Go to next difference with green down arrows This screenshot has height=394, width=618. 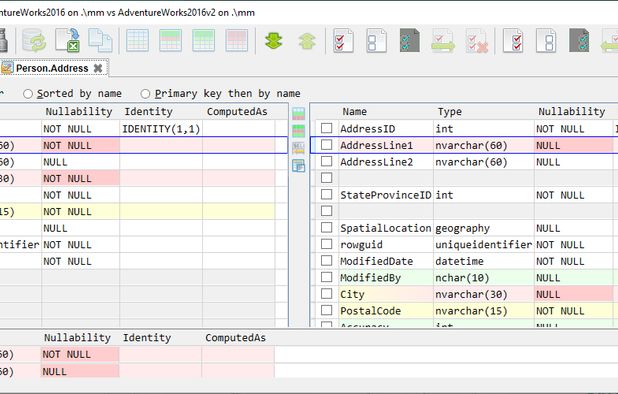(274, 41)
